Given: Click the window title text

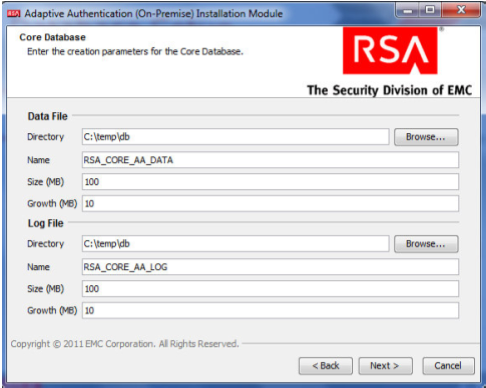Looking at the screenshot, I should pyautogui.click(x=154, y=14).
